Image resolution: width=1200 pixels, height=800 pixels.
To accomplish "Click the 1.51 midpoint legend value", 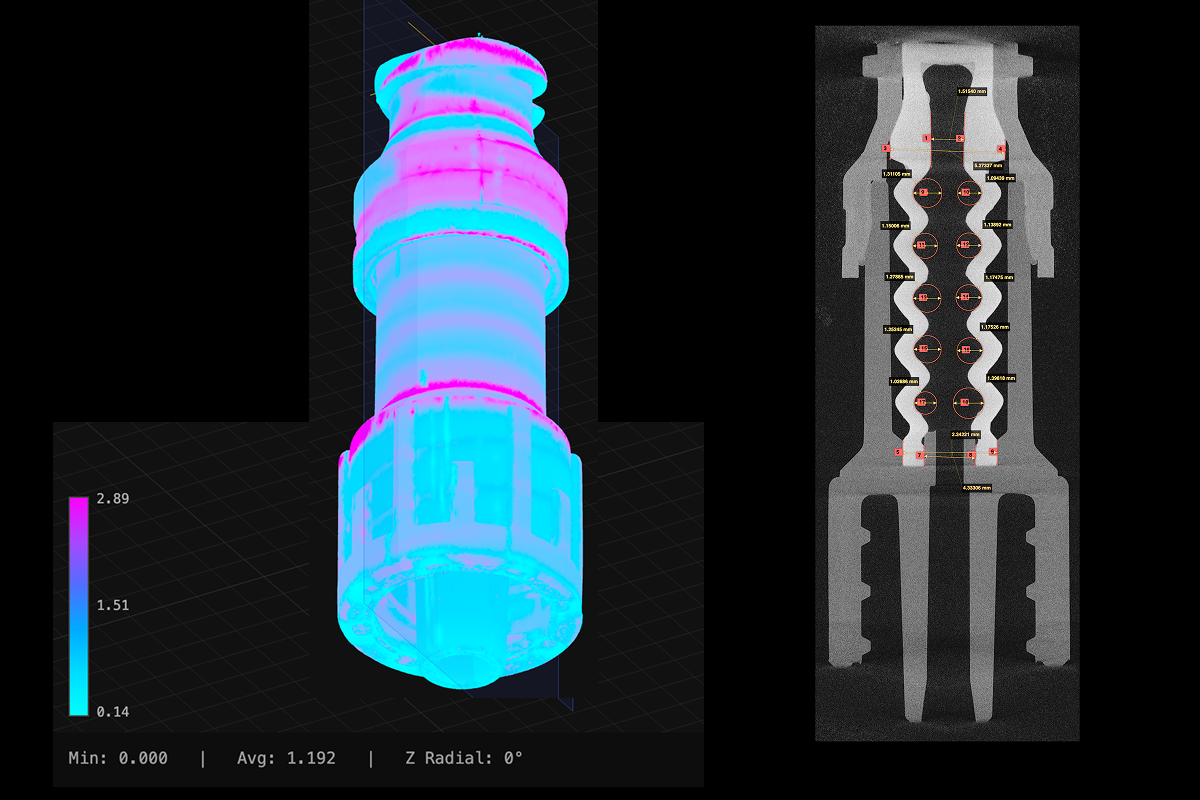I will coord(112,605).
